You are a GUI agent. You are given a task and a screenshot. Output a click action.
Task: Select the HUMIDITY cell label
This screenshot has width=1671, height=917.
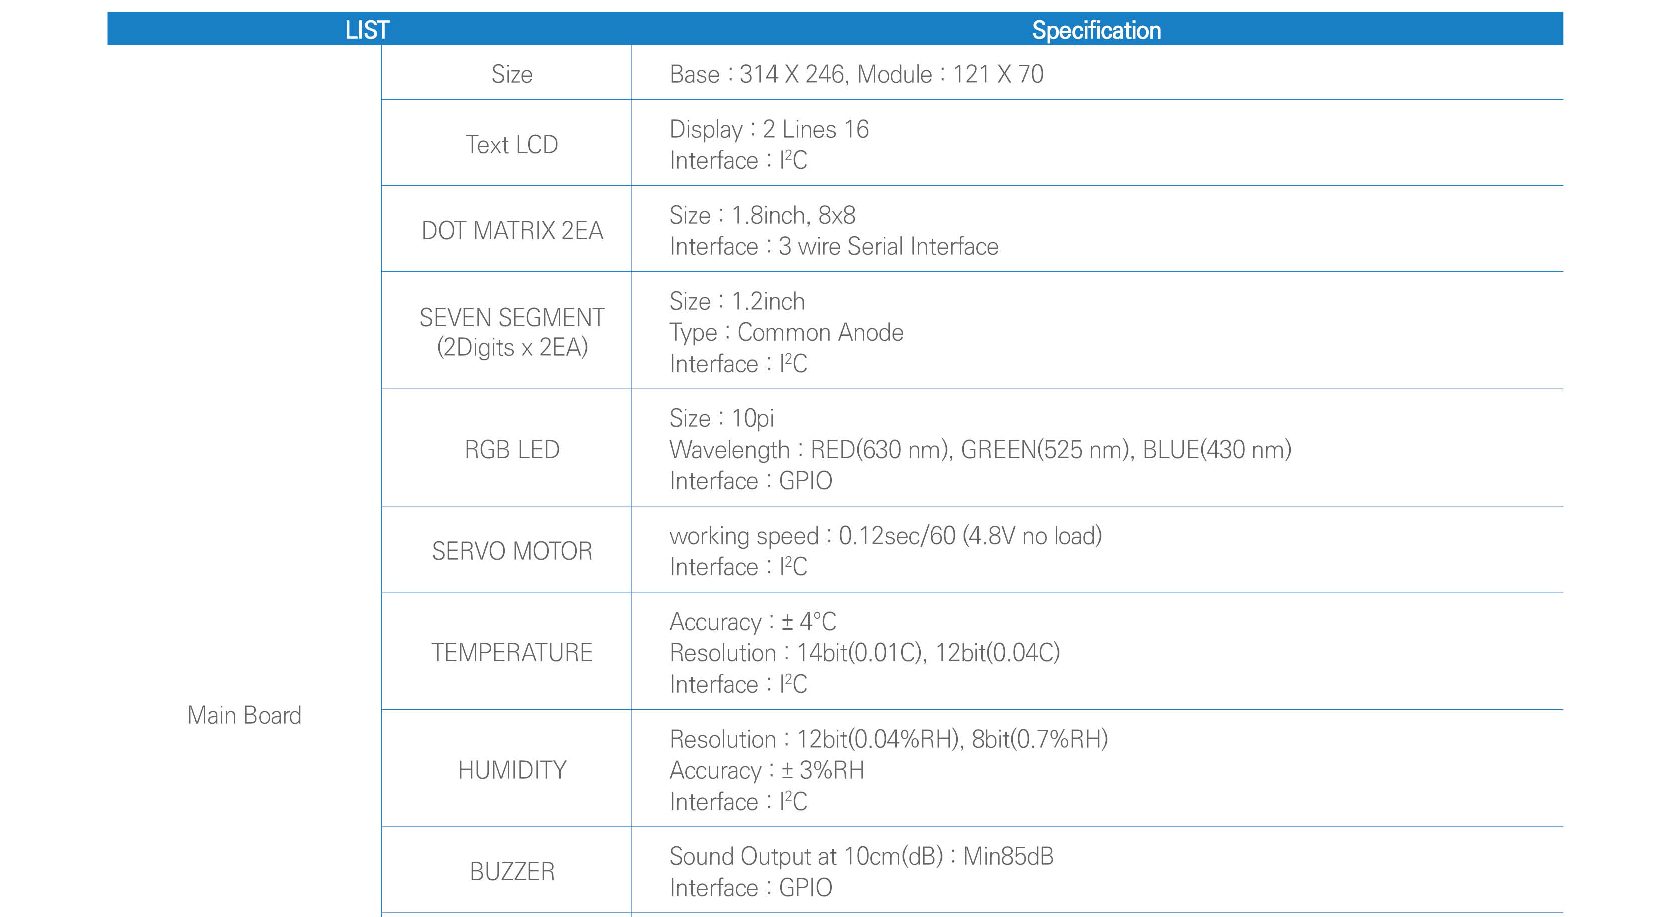511,770
